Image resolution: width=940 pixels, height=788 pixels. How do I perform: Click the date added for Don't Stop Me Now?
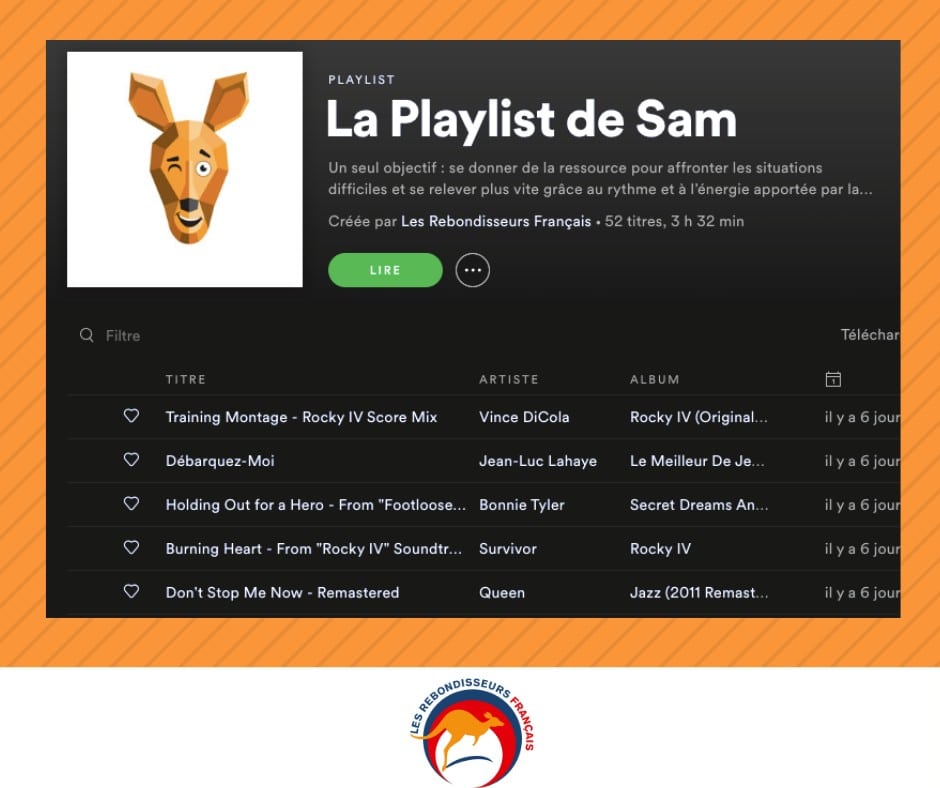[862, 592]
